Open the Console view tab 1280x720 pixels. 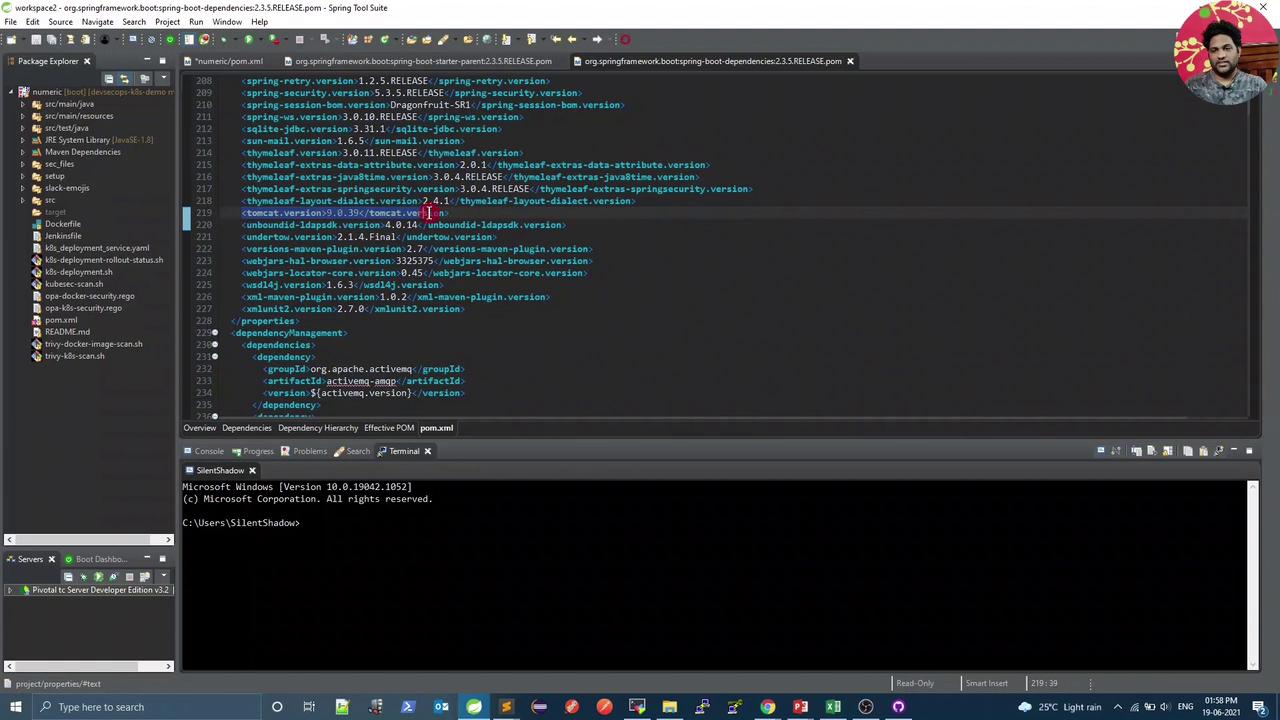(x=203, y=451)
